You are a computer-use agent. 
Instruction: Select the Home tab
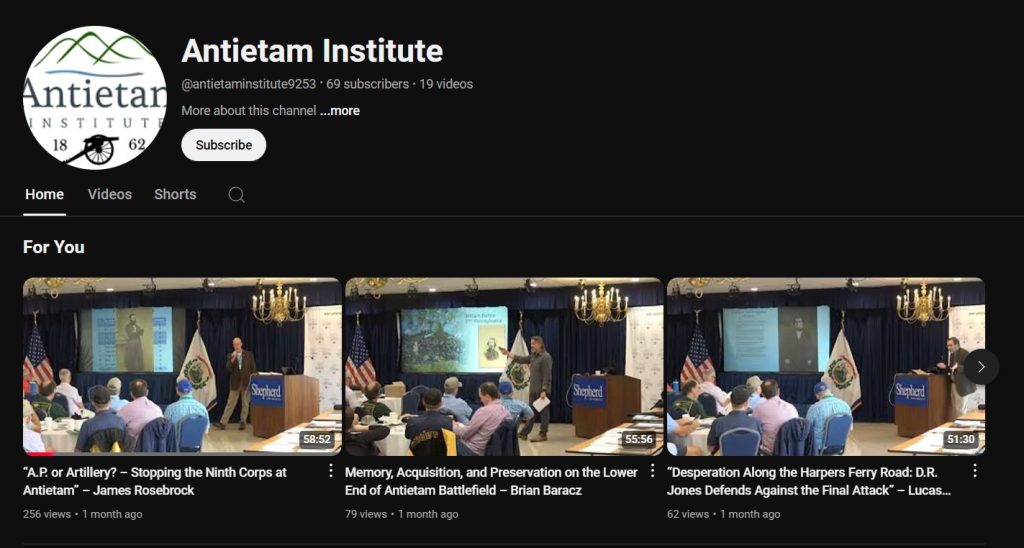point(44,194)
